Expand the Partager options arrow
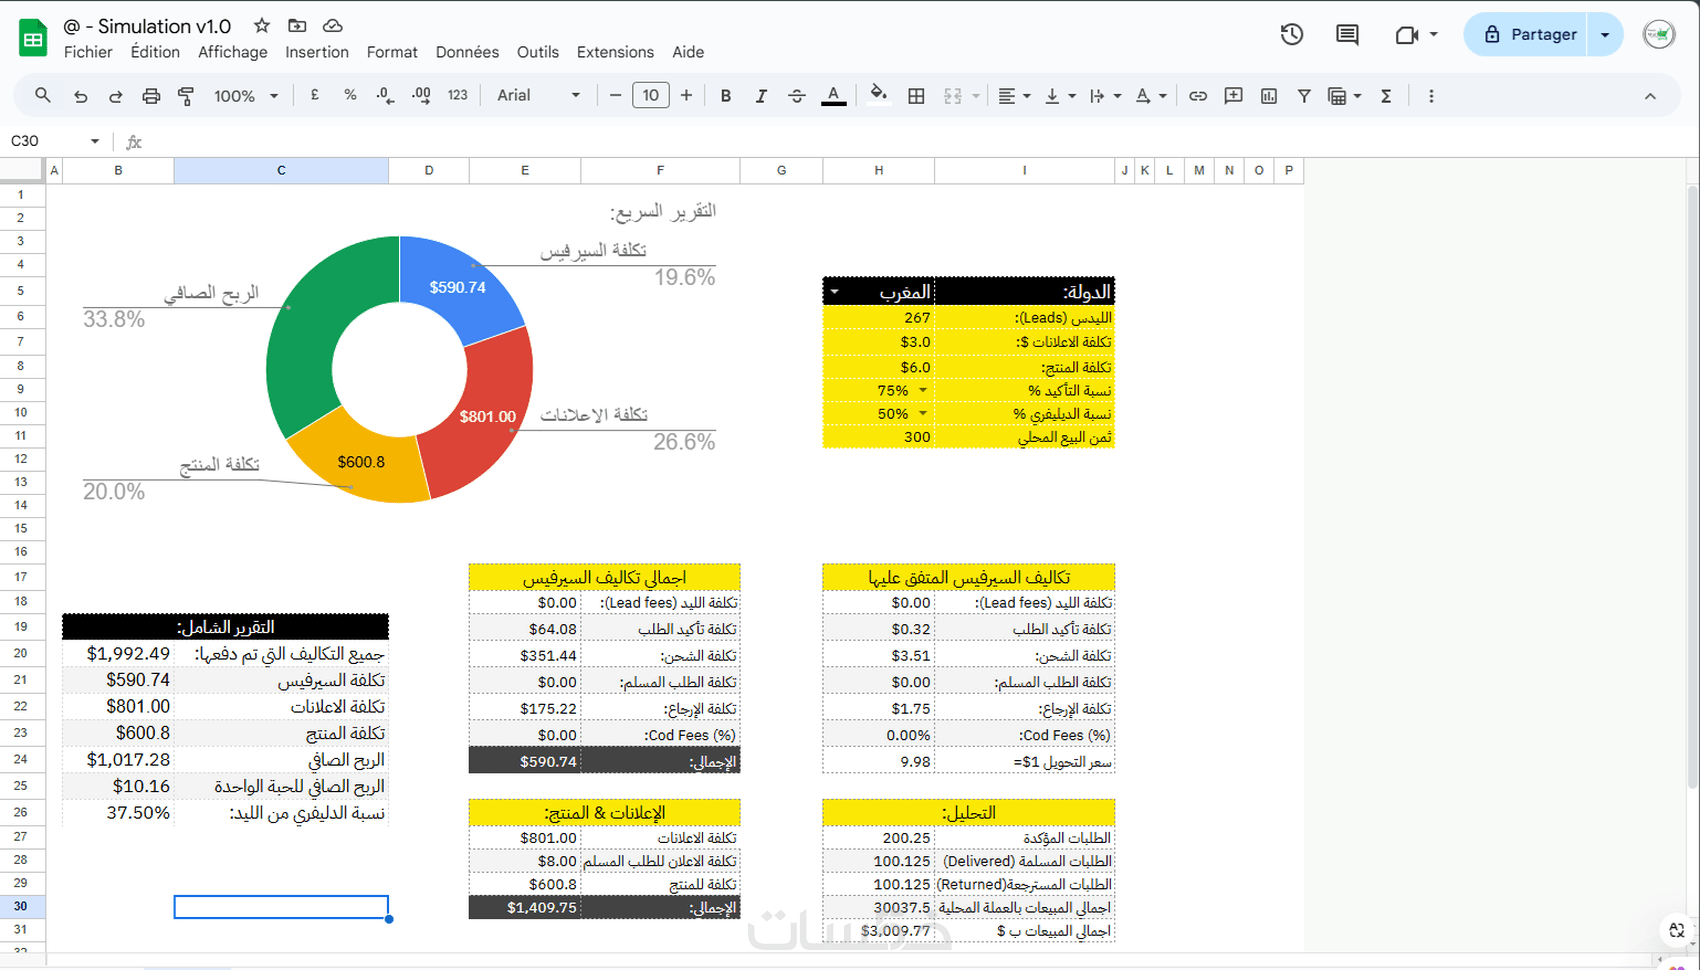 1605,35
